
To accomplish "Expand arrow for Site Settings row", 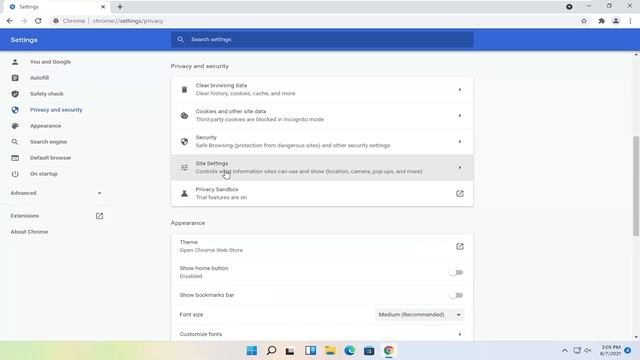I will pyautogui.click(x=460, y=167).
